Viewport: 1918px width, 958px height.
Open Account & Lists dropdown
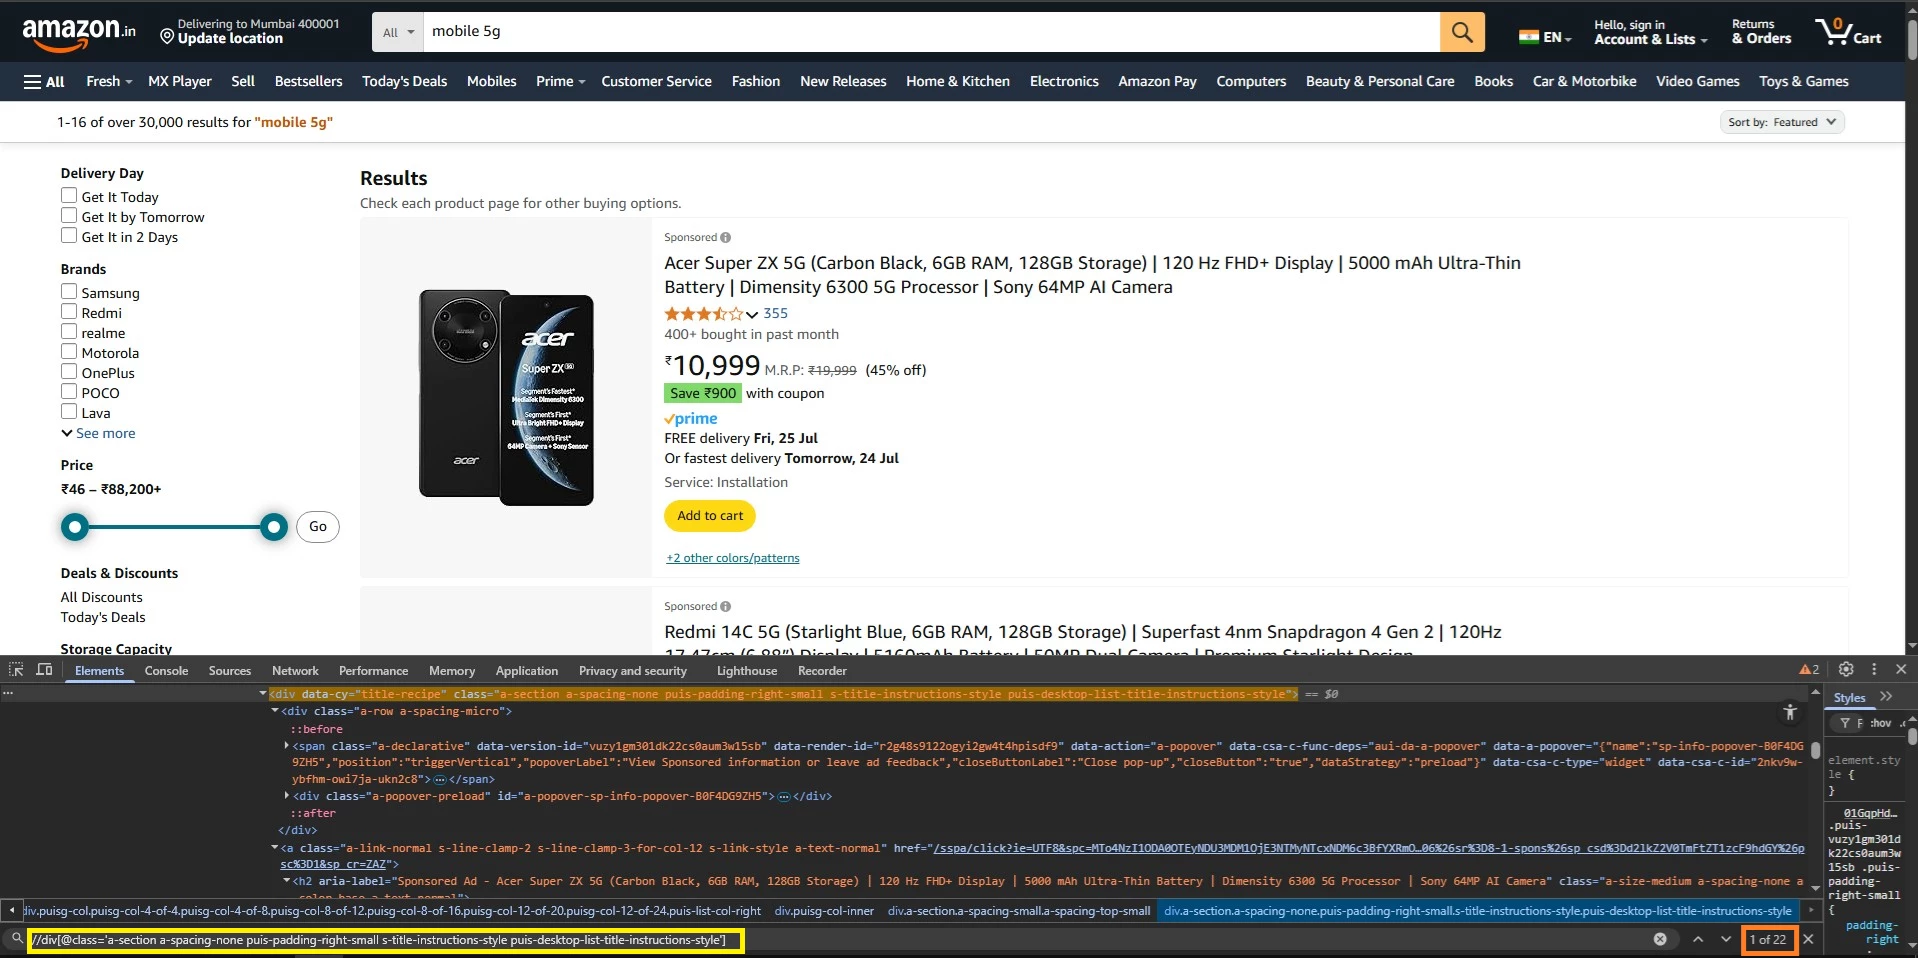click(x=1650, y=32)
